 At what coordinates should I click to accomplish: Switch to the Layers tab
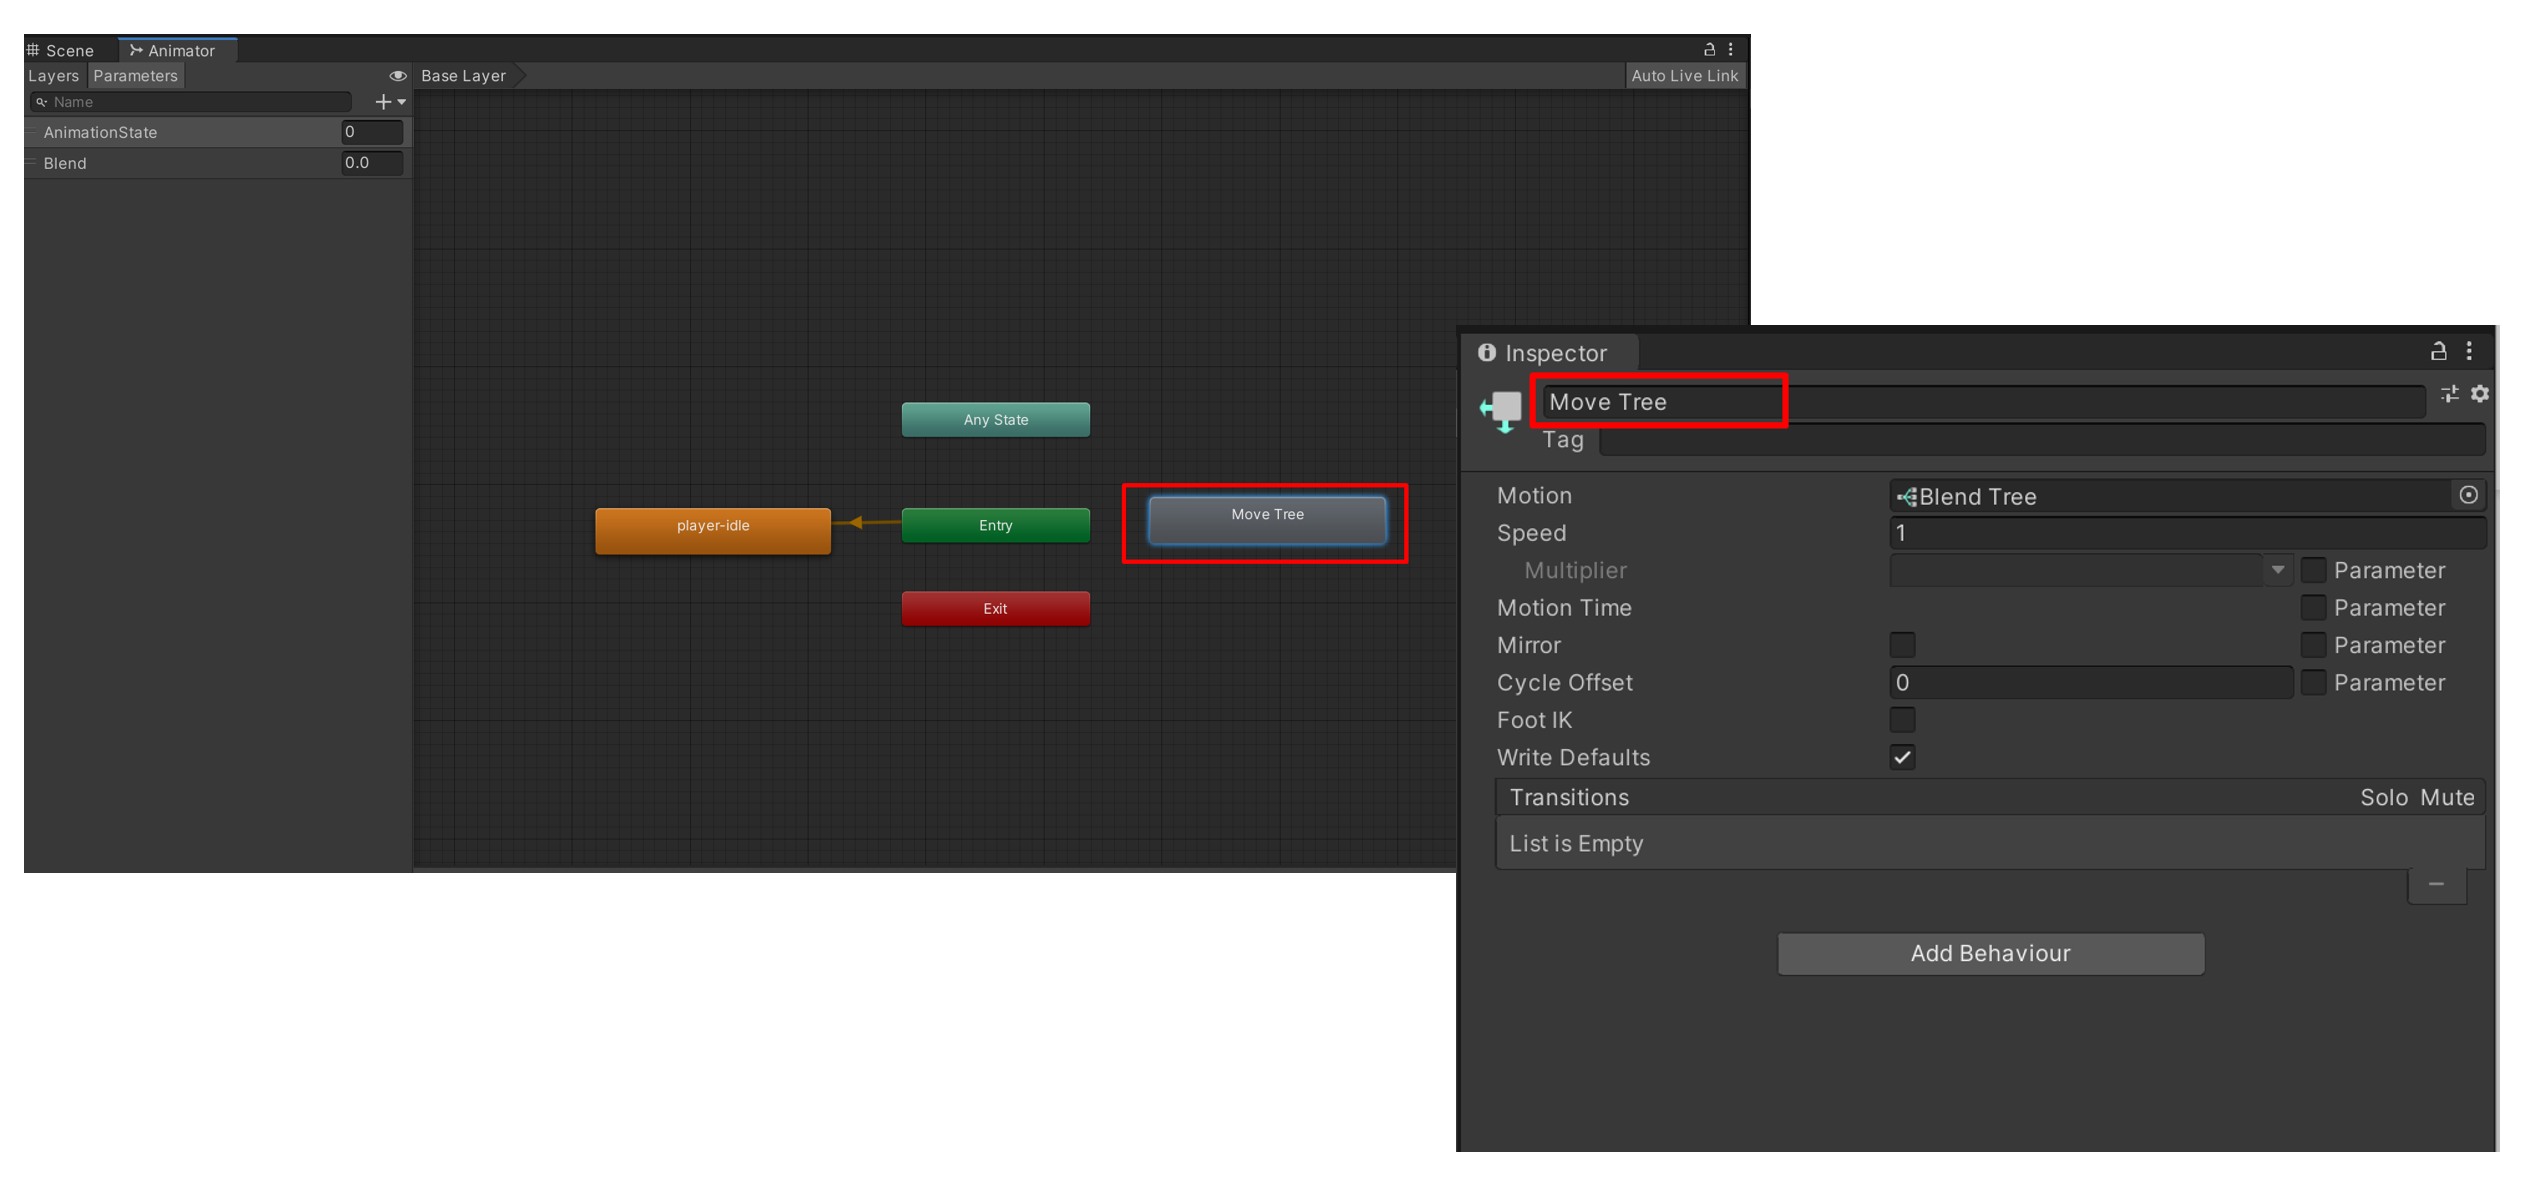pos(53,76)
